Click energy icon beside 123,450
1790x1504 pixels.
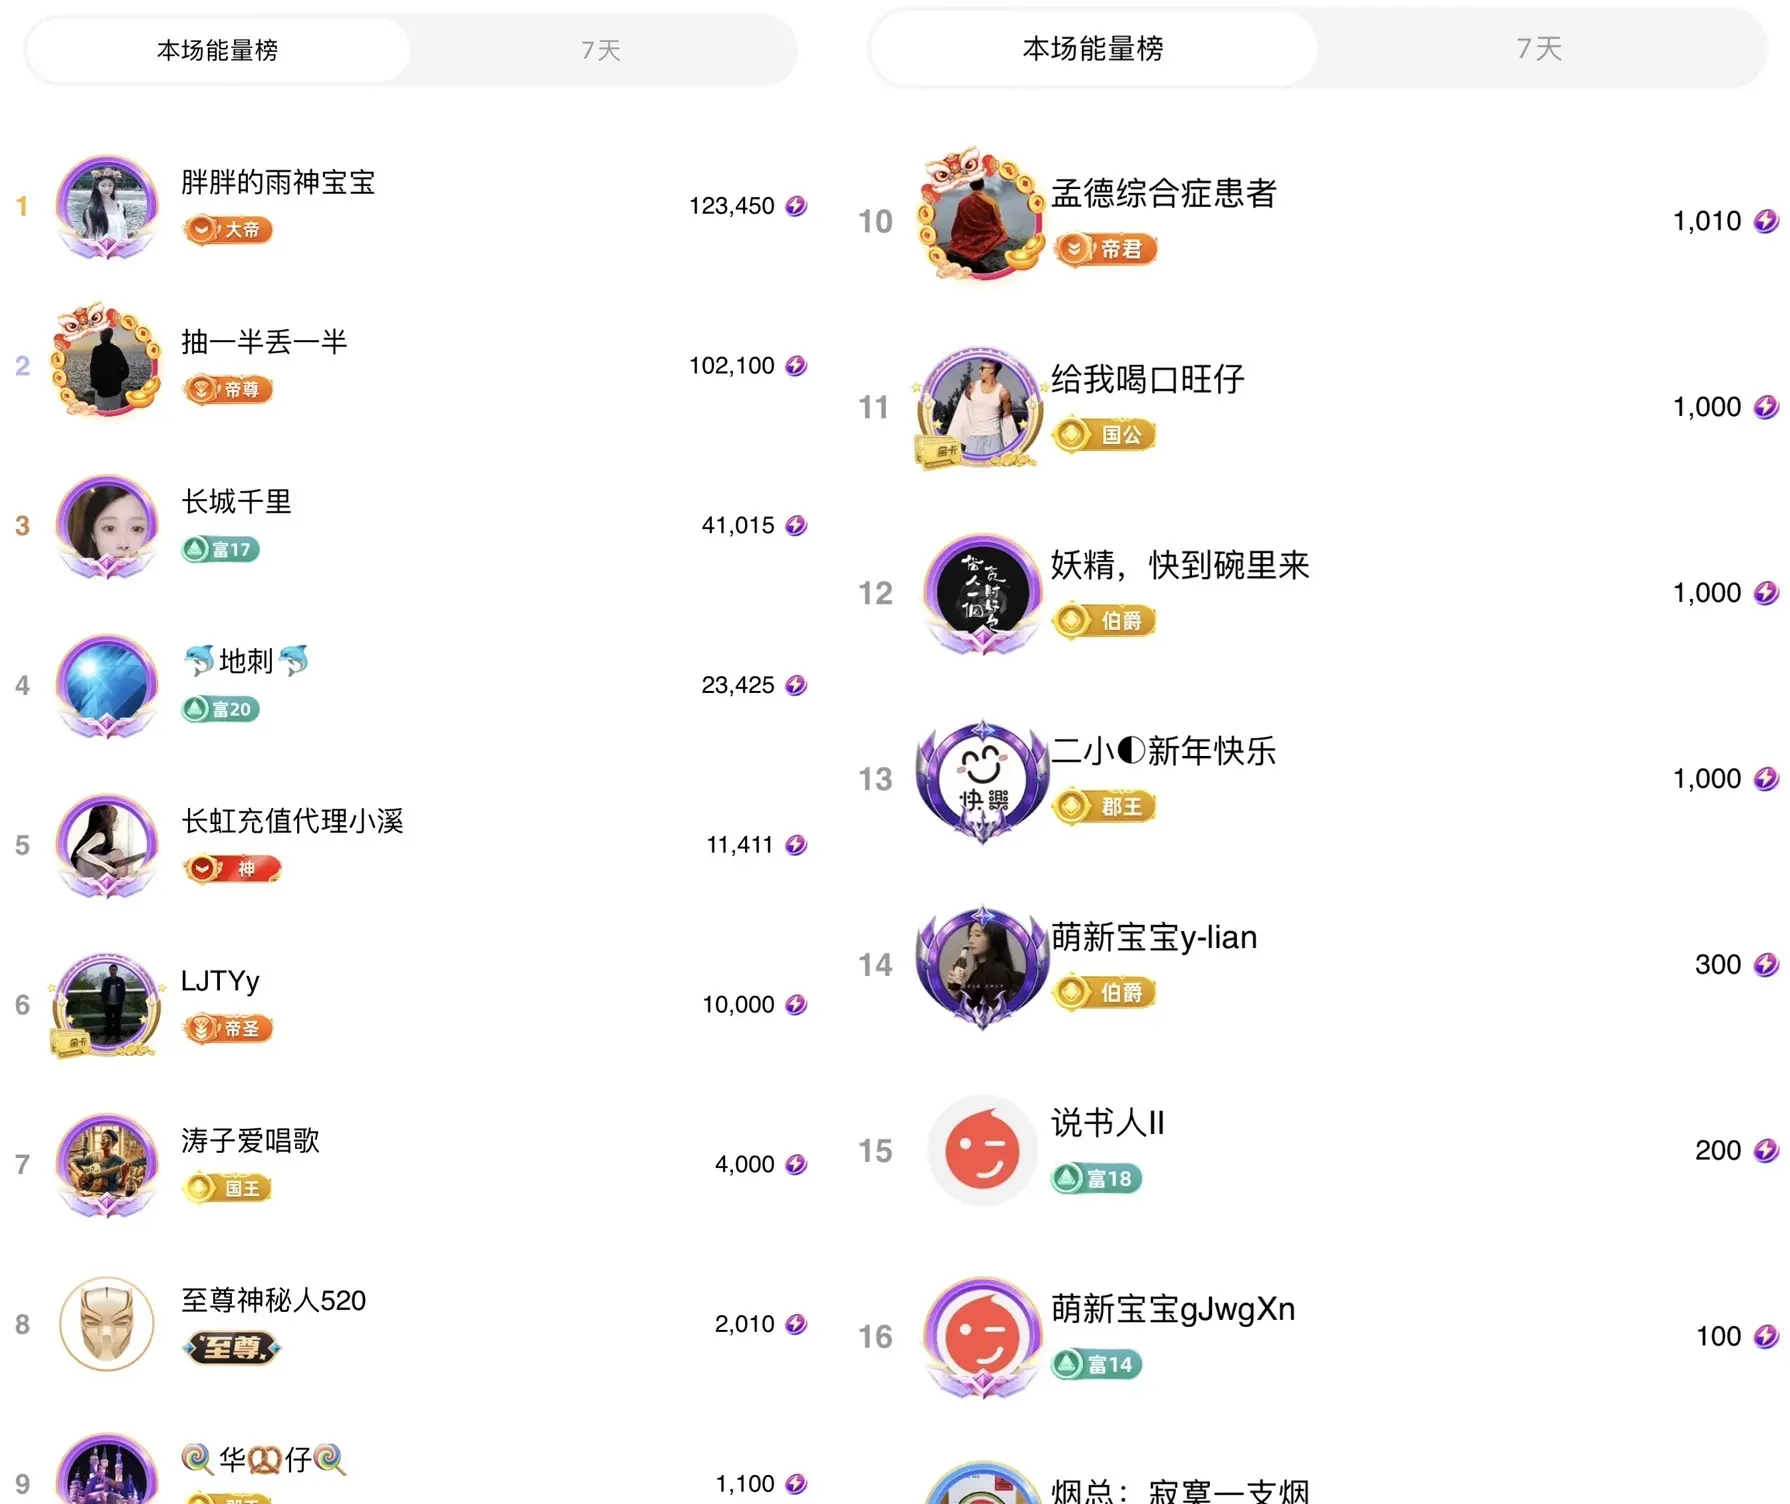[796, 206]
